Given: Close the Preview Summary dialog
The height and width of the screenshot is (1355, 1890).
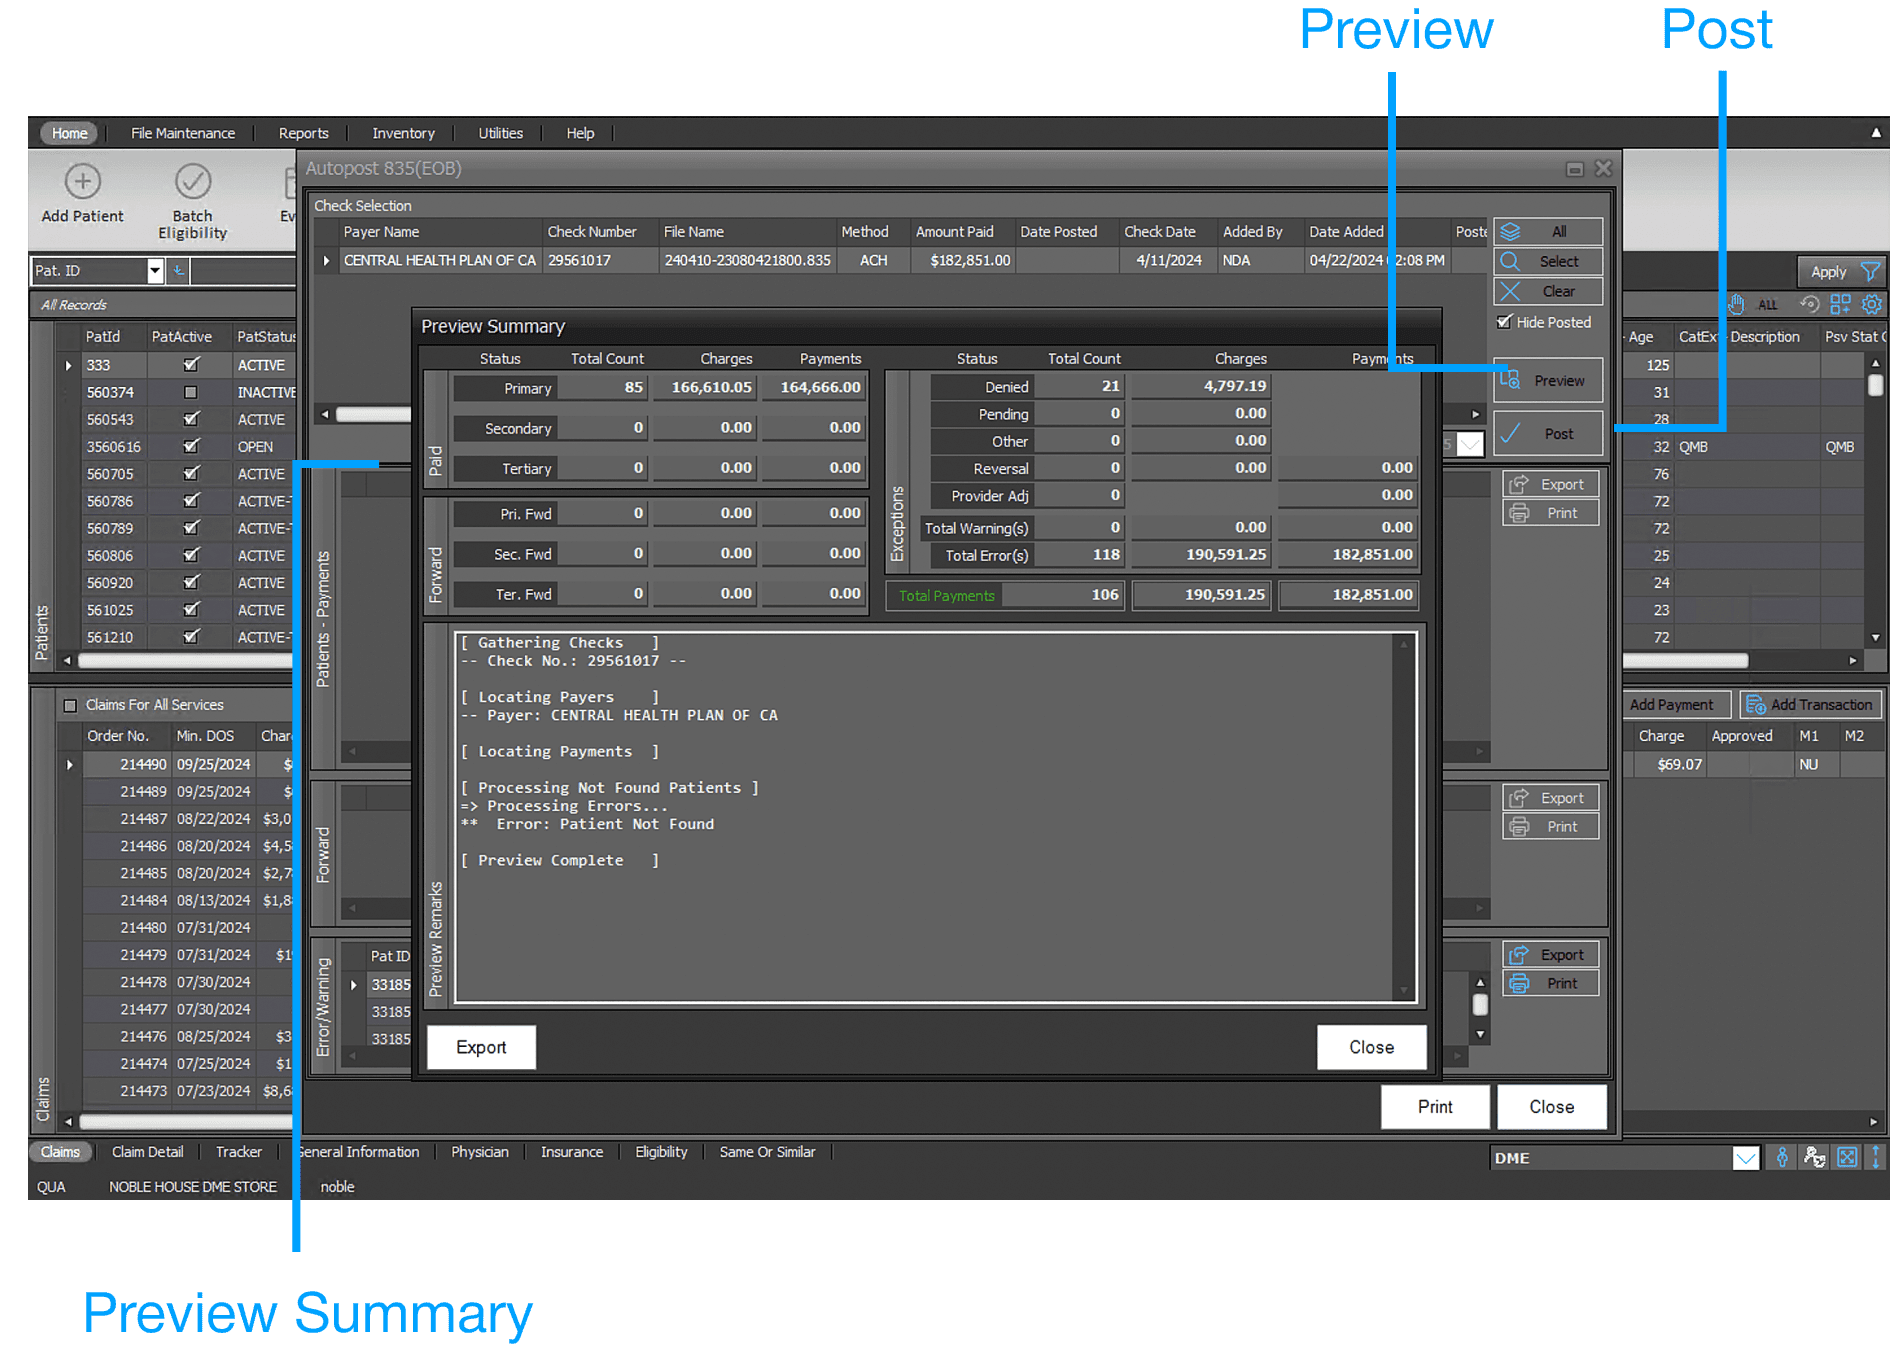Looking at the screenshot, I should pyautogui.click(x=1371, y=1047).
